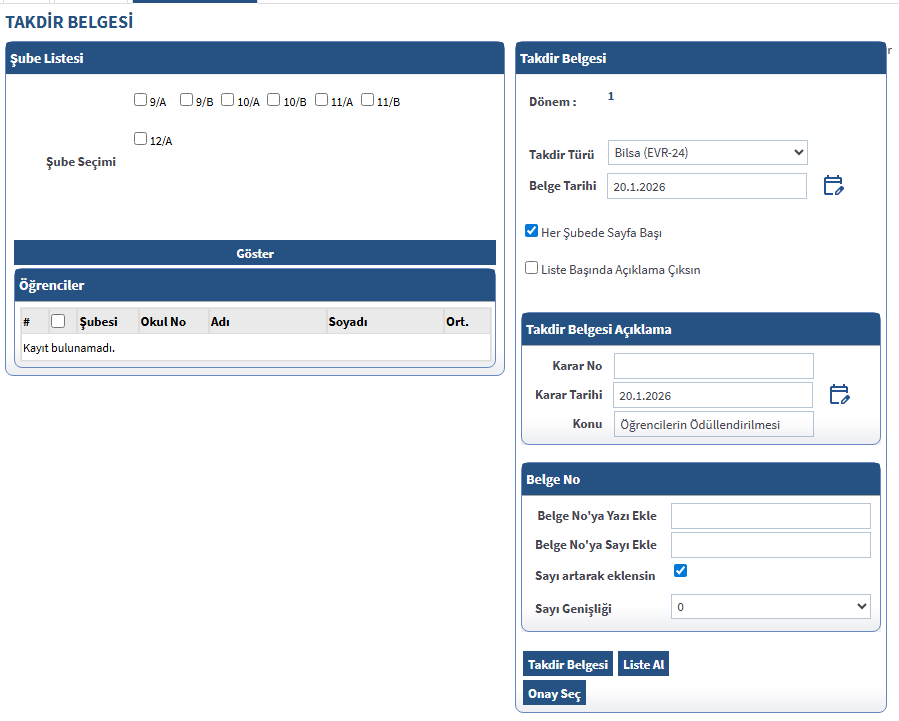Select all students via table header checkbox
This screenshot has height=721, width=899.
pos(58,321)
